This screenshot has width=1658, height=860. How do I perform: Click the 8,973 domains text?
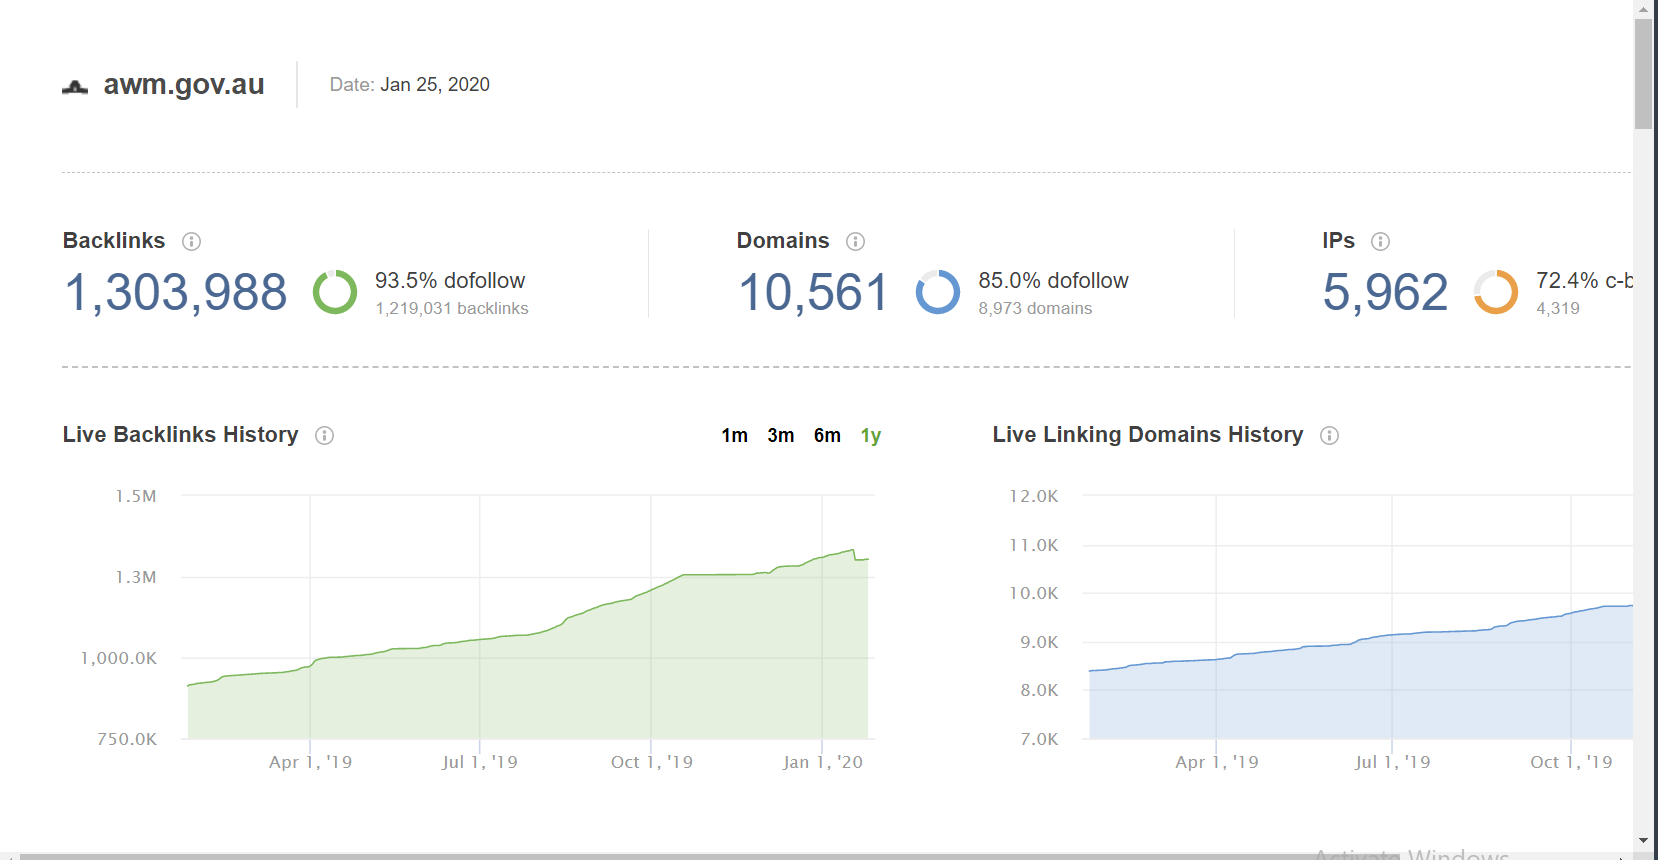[1035, 308]
